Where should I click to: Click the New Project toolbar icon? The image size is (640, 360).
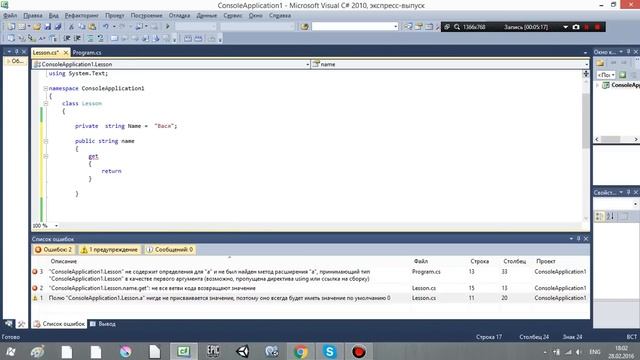11,27
